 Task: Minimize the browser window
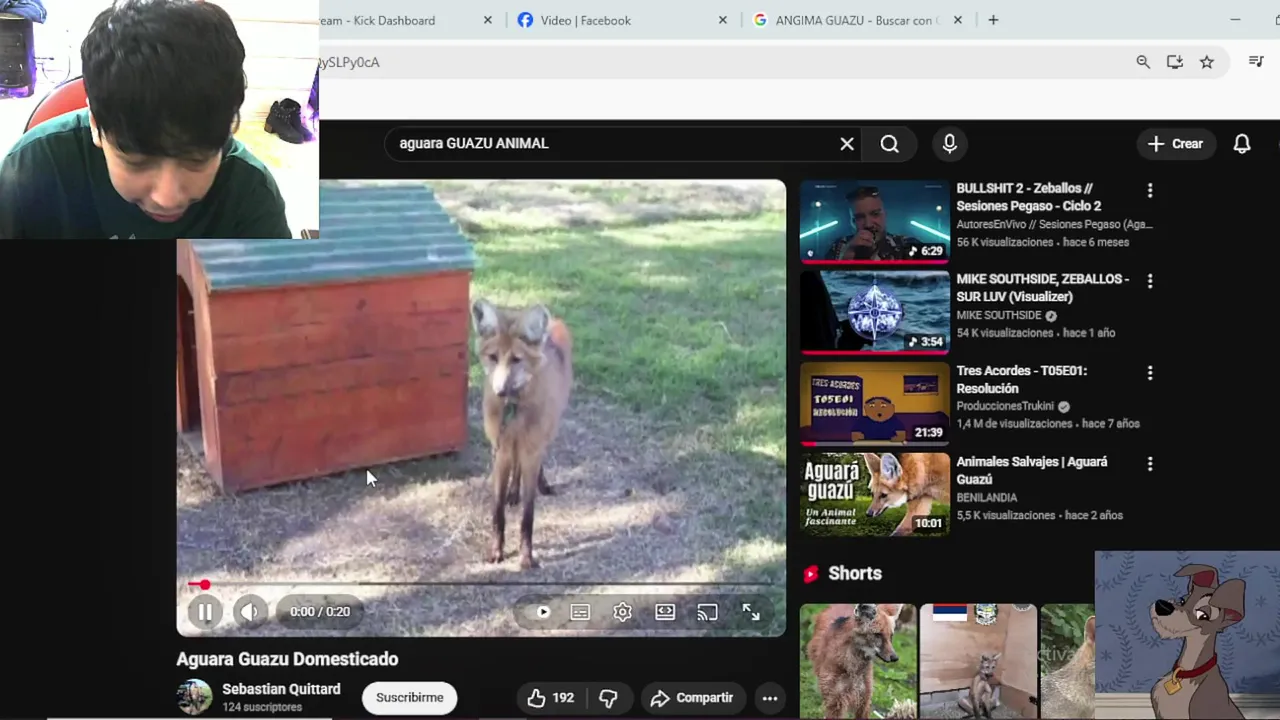click(1235, 20)
